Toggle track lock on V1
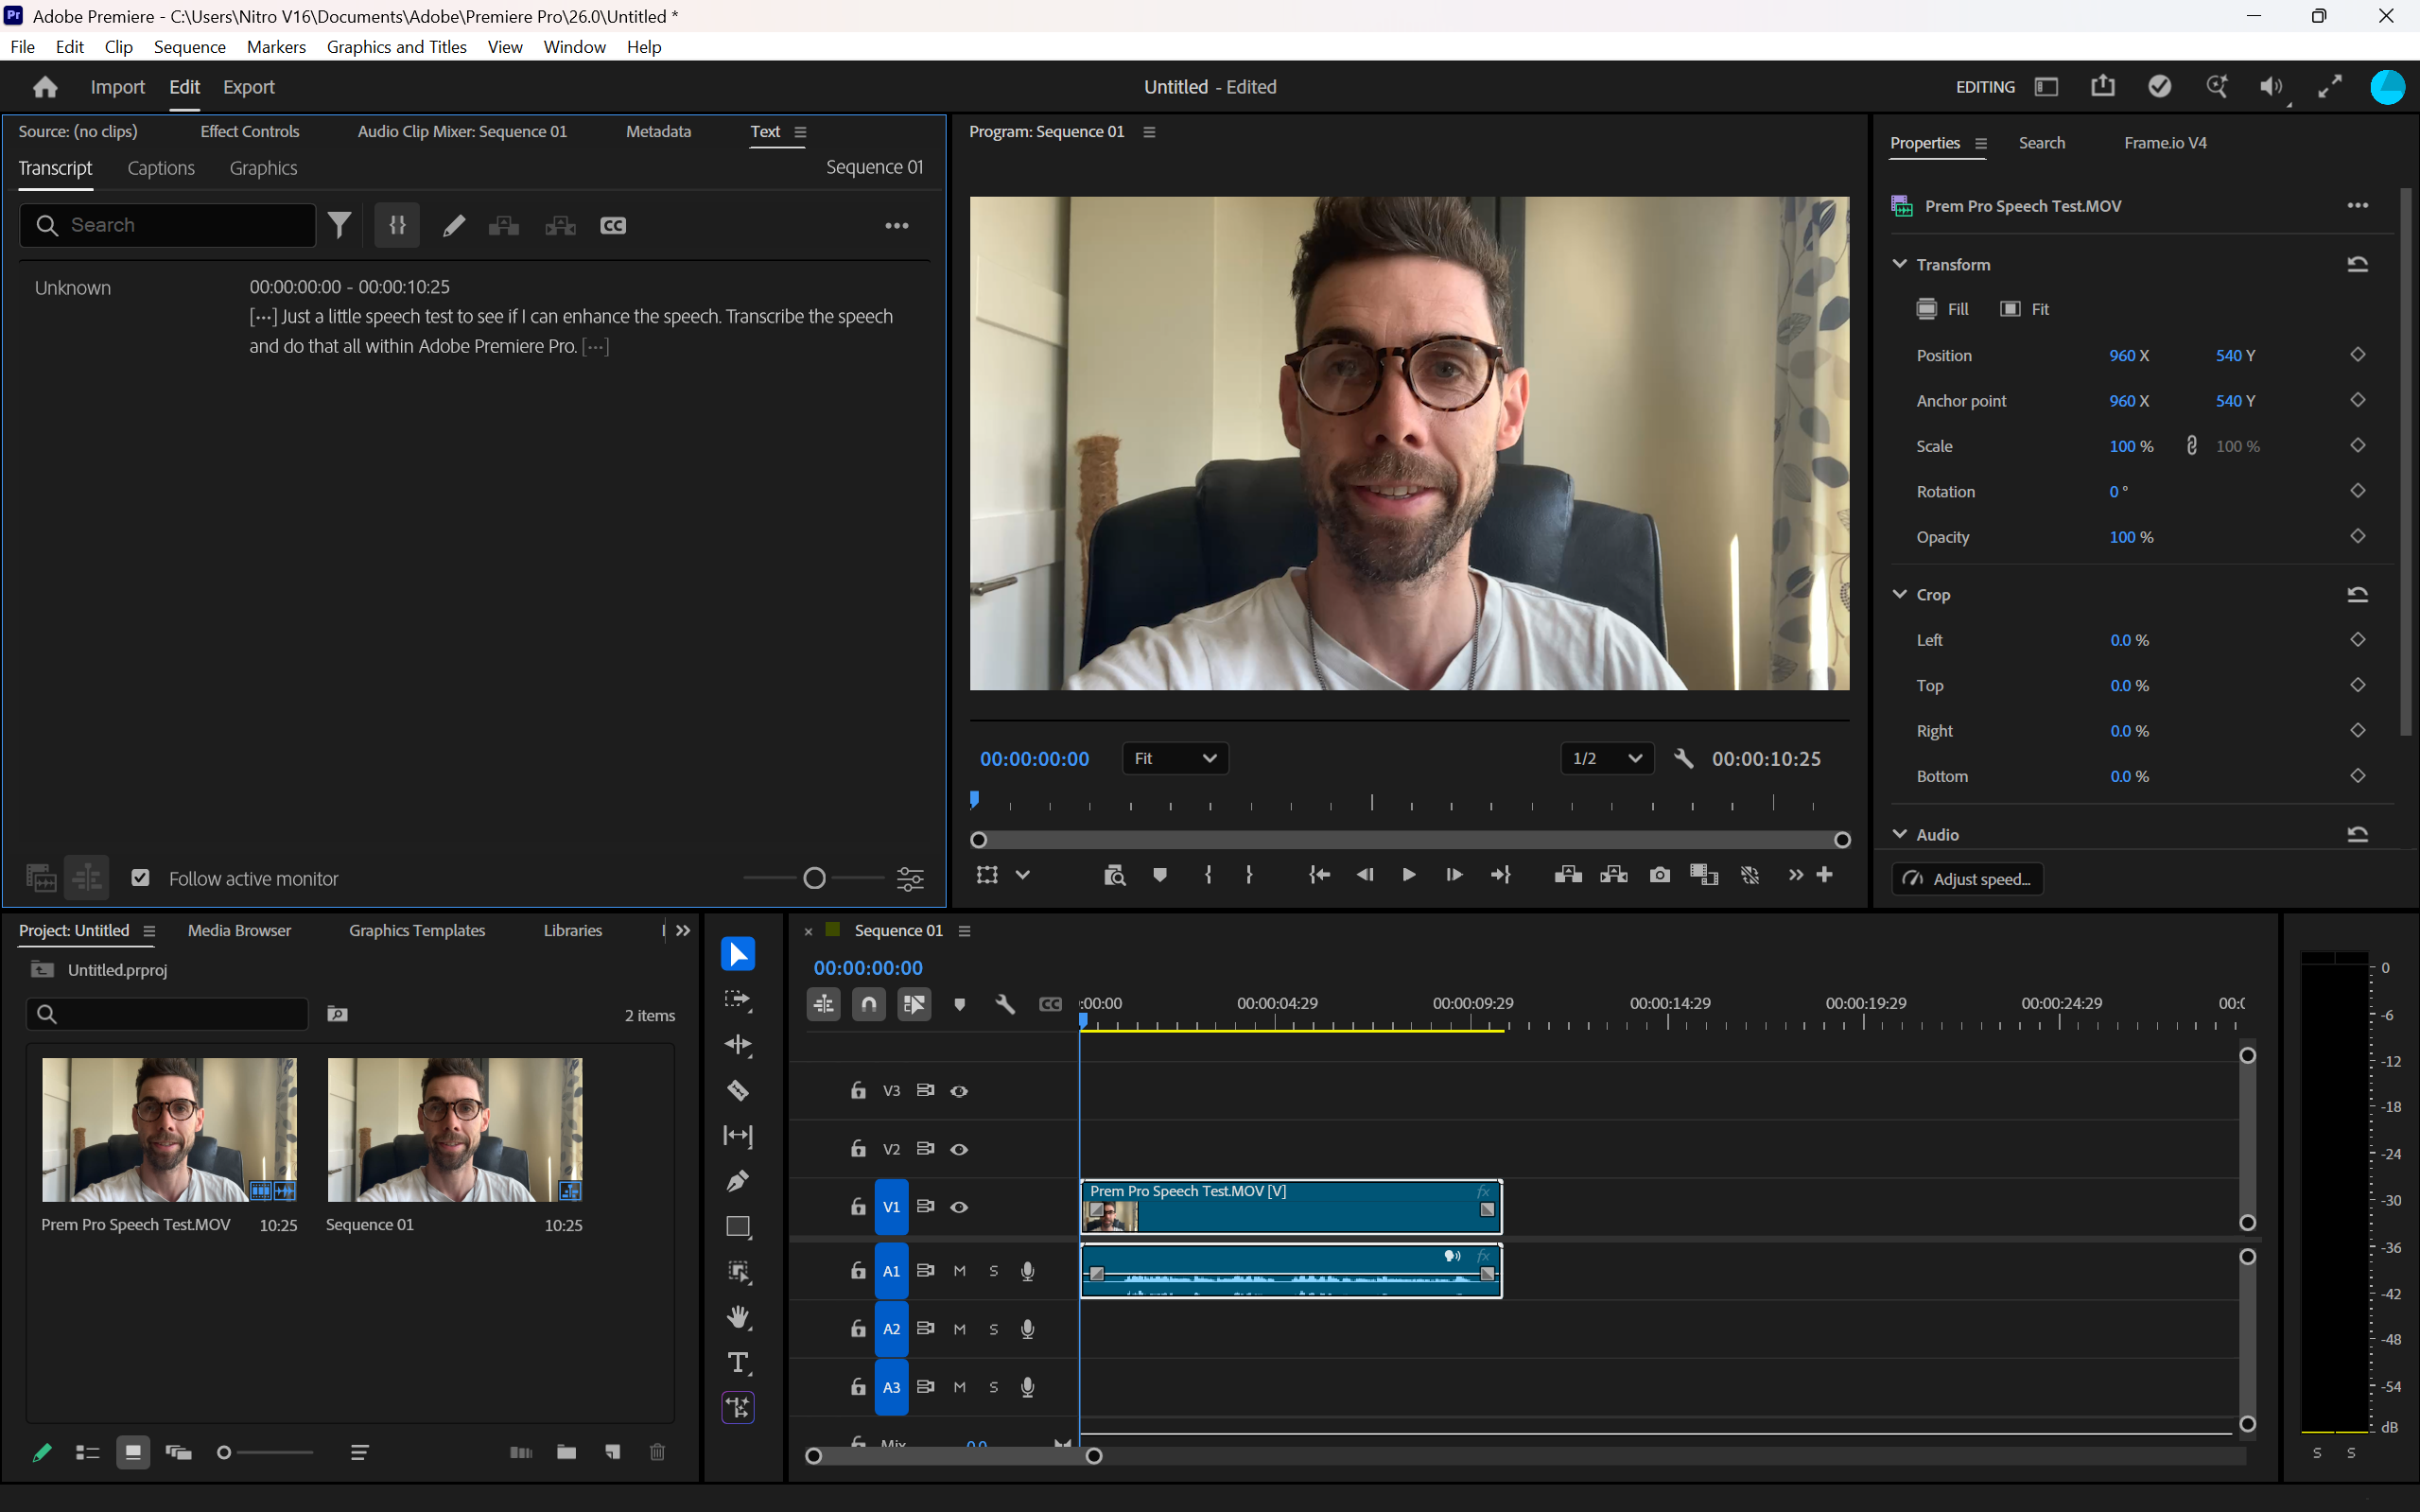The height and width of the screenshot is (1512, 2420). 858,1207
